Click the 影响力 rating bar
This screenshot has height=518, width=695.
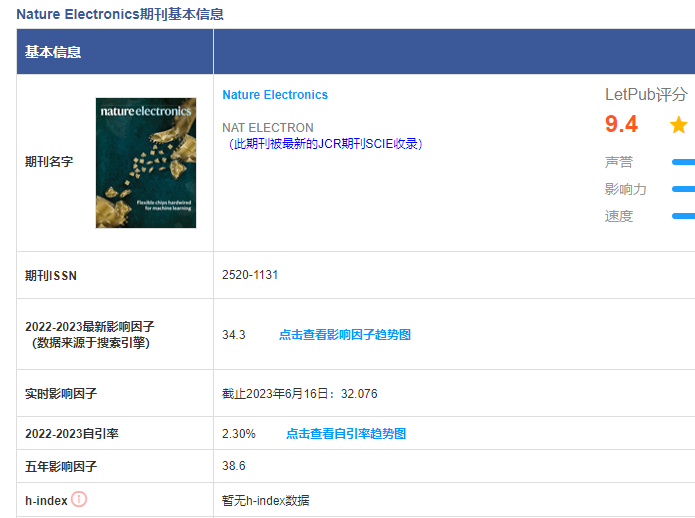pyautogui.click(x=684, y=189)
